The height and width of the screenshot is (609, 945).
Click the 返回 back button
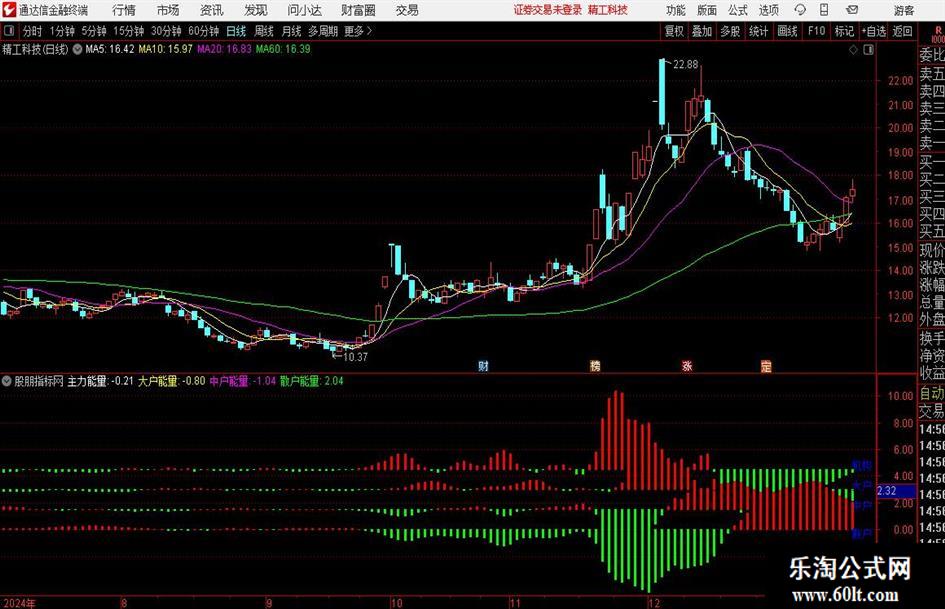pyautogui.click(x=903, y=31)
